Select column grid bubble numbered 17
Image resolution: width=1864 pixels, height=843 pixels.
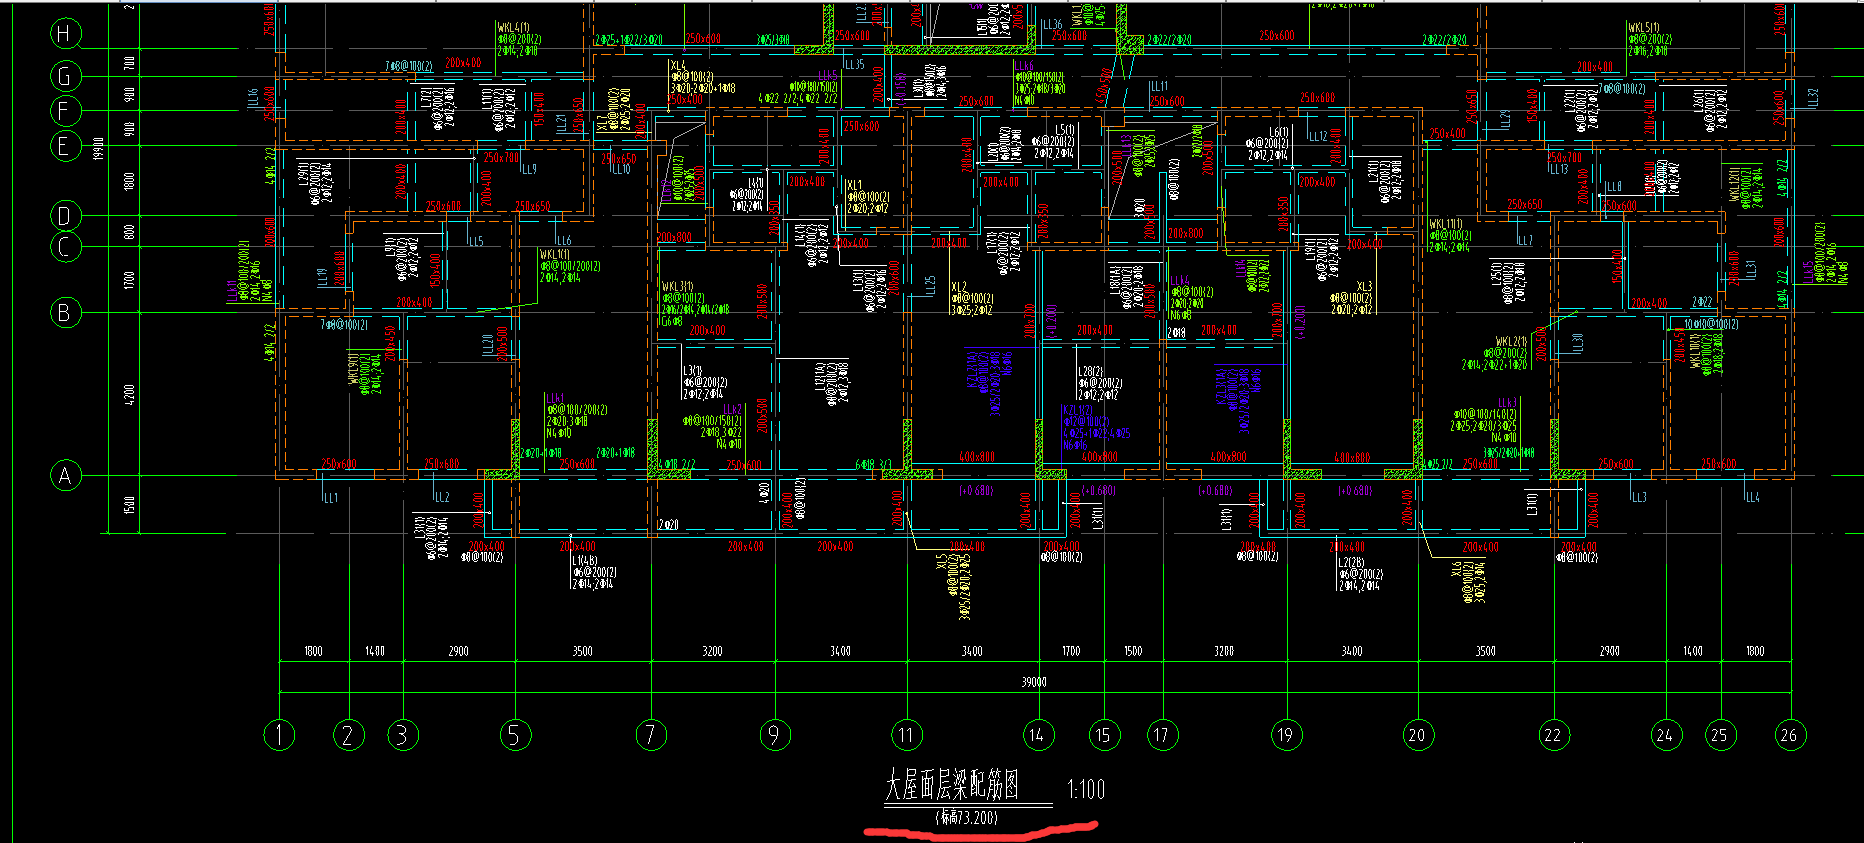1162,735
